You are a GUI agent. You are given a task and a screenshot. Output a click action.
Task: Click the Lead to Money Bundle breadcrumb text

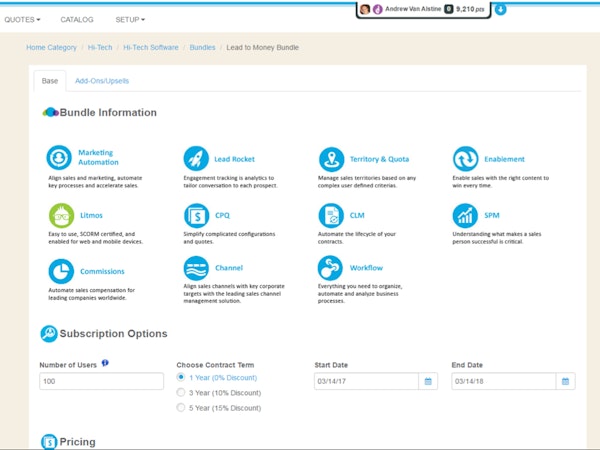pos(262,47)
